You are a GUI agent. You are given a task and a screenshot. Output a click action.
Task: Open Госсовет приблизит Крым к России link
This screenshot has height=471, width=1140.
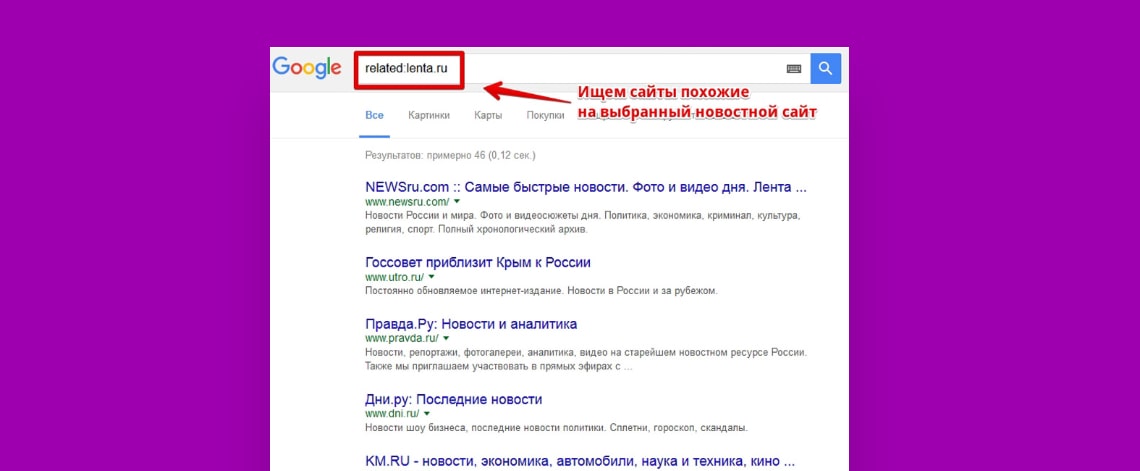coord(478,262)
